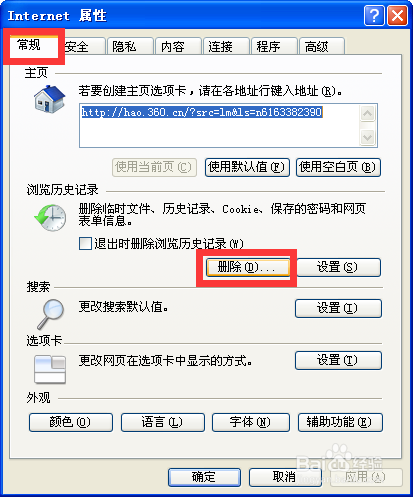This screenshot has height=497, width=413.
Task: Click the homepage box scroll down arrow
Action: click(367, 137)
